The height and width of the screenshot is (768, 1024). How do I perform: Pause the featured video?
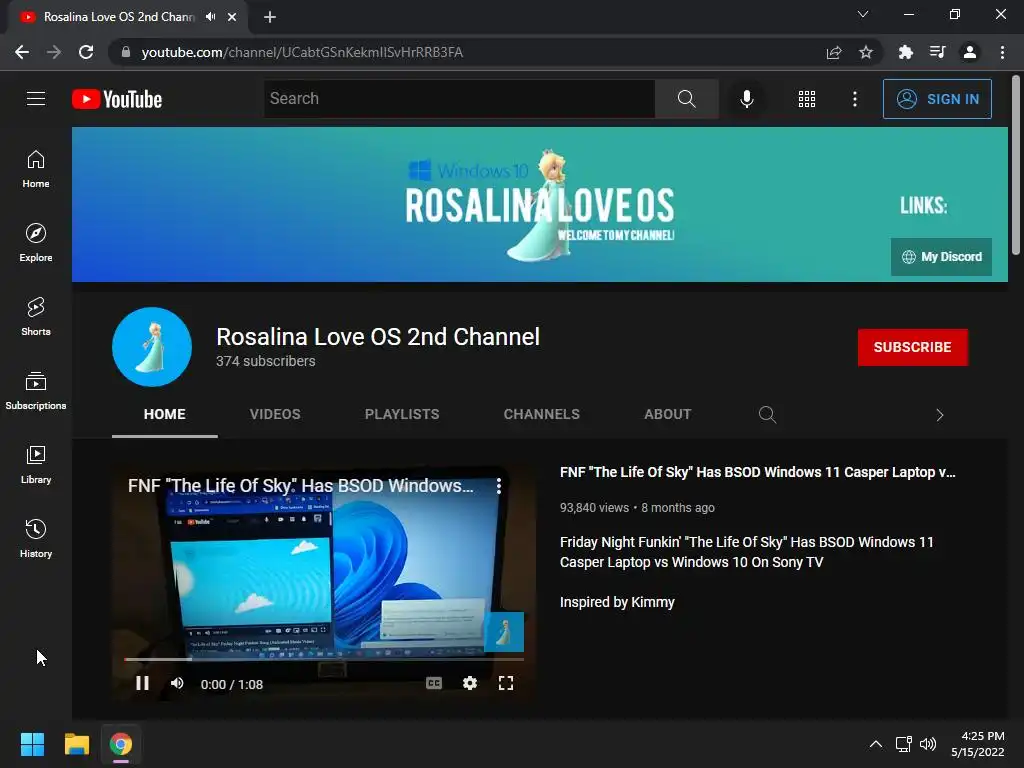tap(142, 683)
